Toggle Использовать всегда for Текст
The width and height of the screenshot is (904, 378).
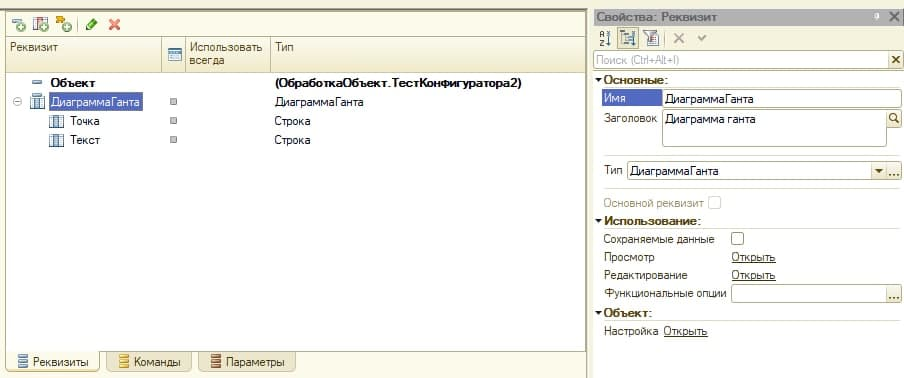click(174, 139)
